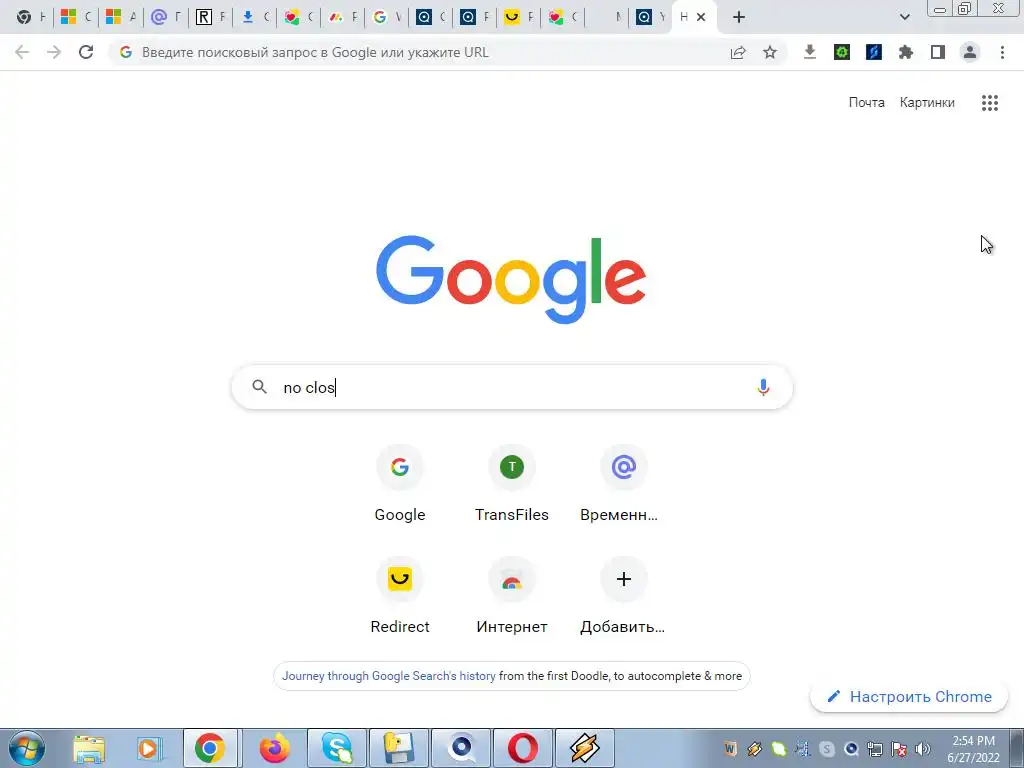
Task: Open the Extensions puzzle piece menu
Action: (x=906, y=52)
